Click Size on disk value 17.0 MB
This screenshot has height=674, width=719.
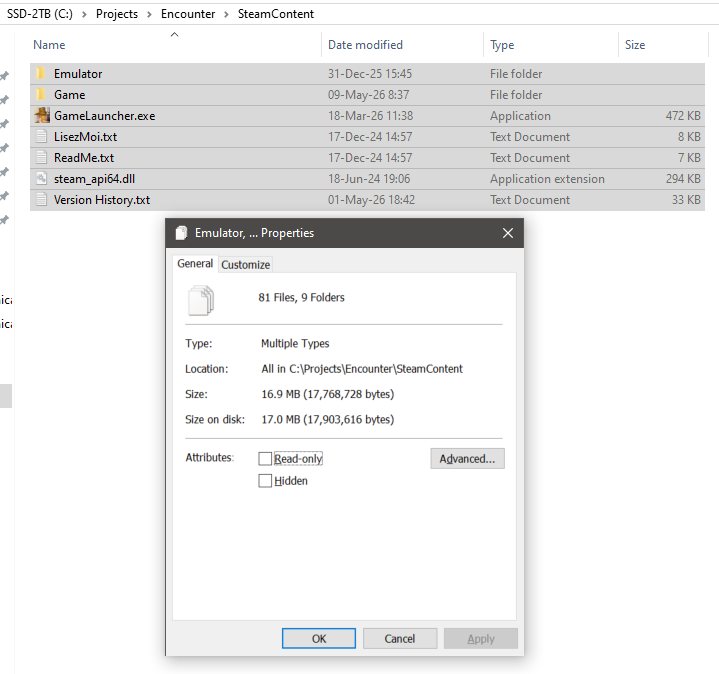point(327,420)
